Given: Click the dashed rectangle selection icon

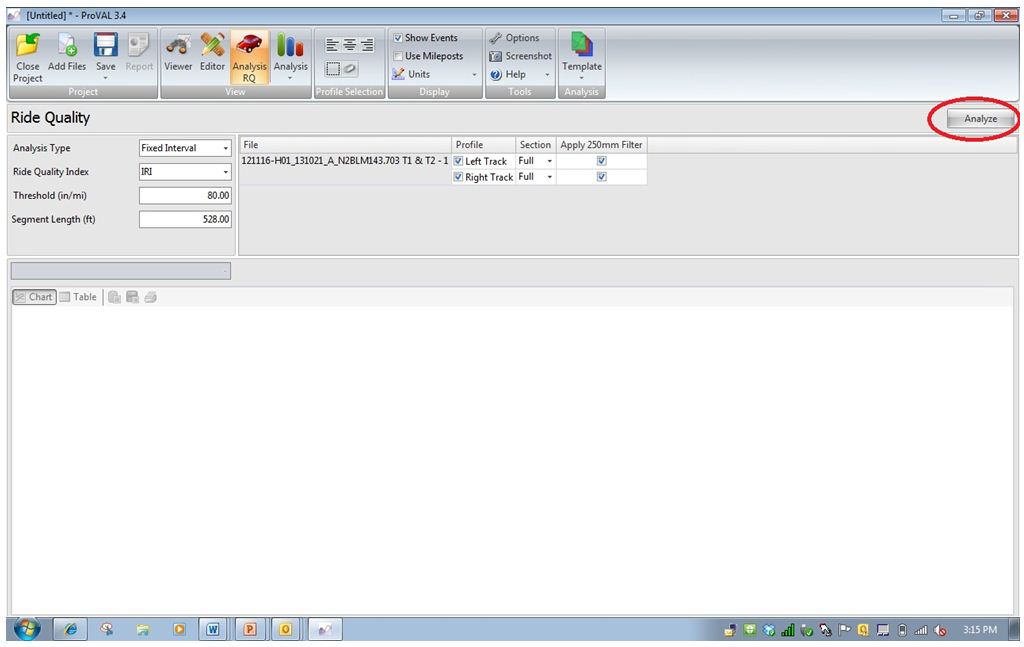Looking at the screenshot, I should tap(333, 69).
